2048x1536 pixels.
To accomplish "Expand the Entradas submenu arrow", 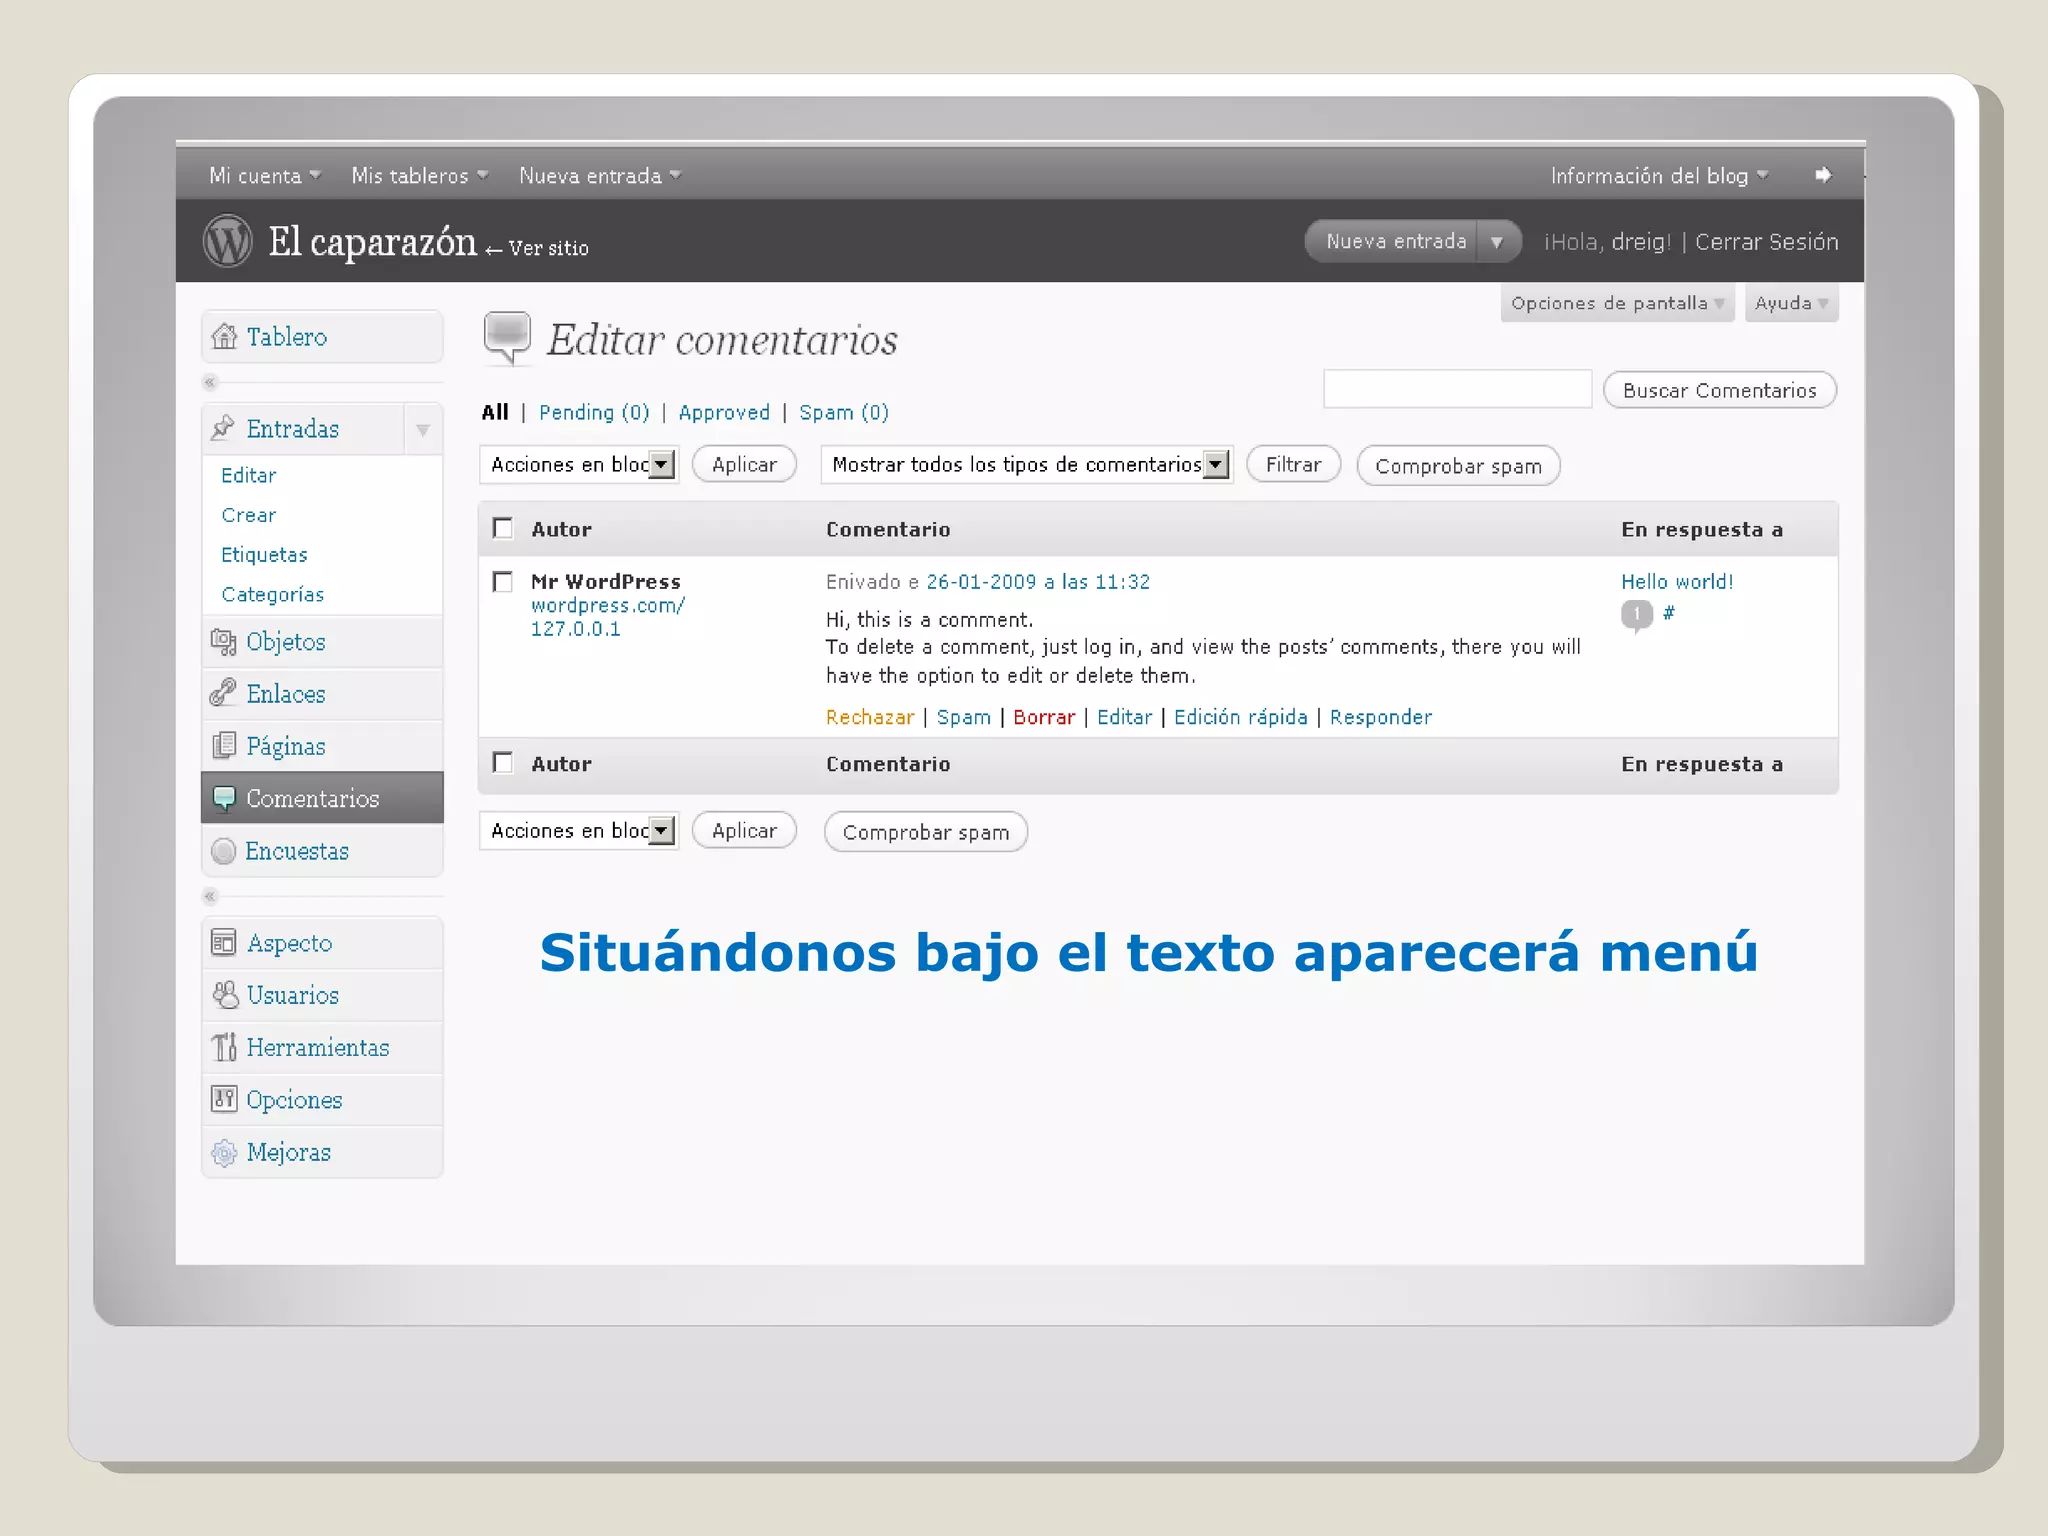I will point(423,430).
